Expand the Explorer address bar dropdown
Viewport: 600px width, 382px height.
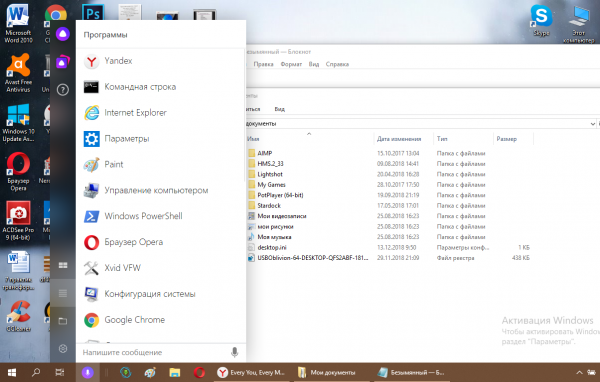592,124
